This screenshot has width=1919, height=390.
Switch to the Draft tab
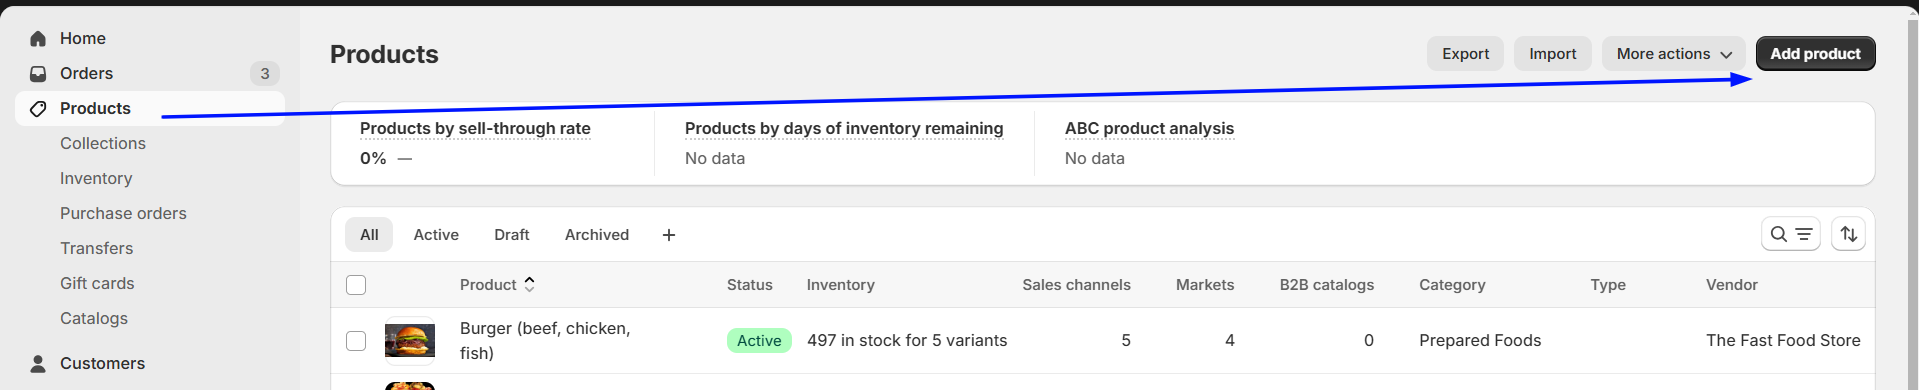pos(512,235)
